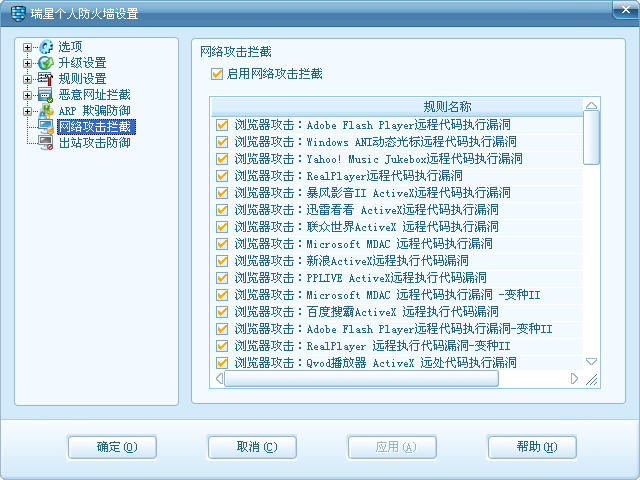Select the 迅雷看看 ActiveX远程代码执行漏洞 row text
Viewport: 640px width, 480px height.
[x=367, y=210]
